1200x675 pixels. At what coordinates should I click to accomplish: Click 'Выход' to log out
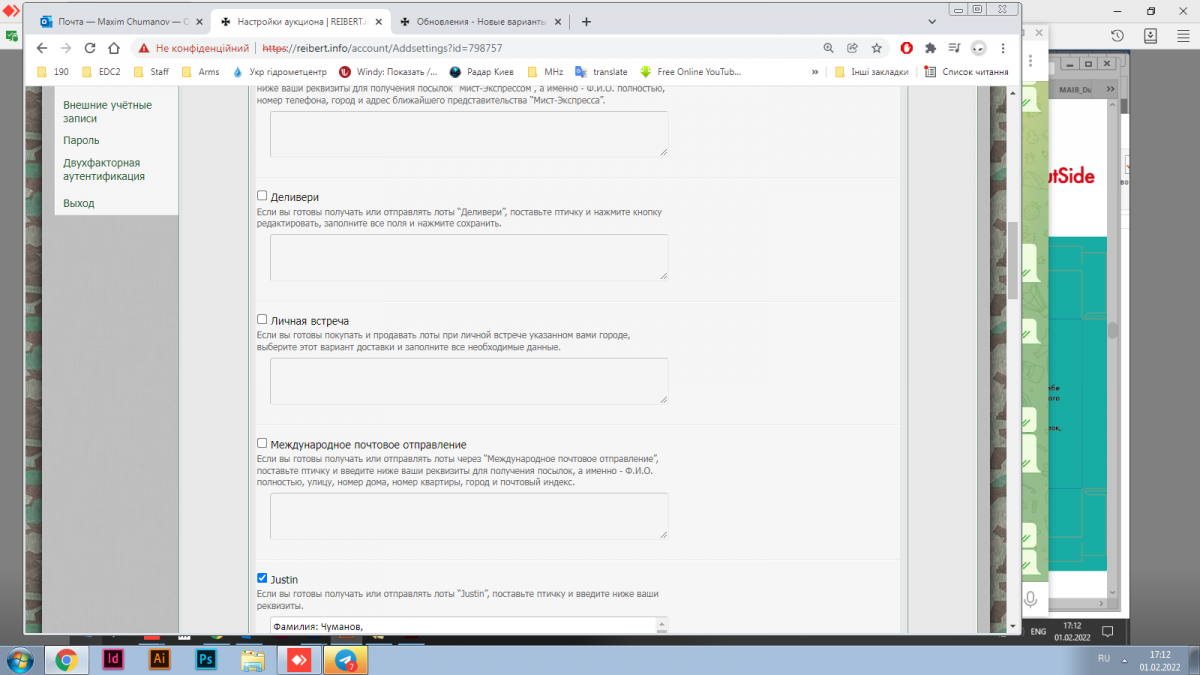(x=79, y=203)
